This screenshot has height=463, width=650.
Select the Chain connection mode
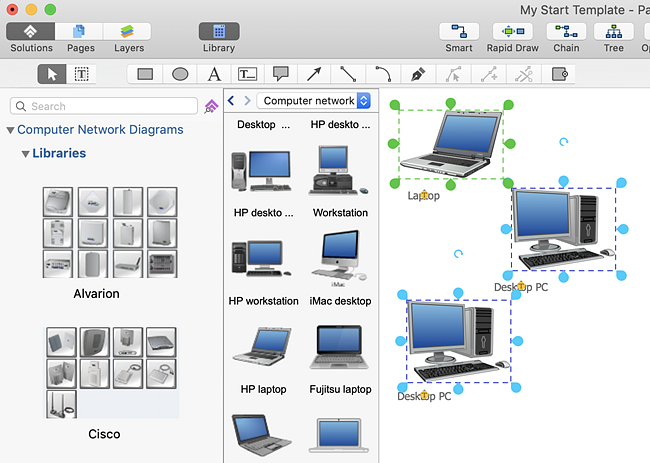566,32
